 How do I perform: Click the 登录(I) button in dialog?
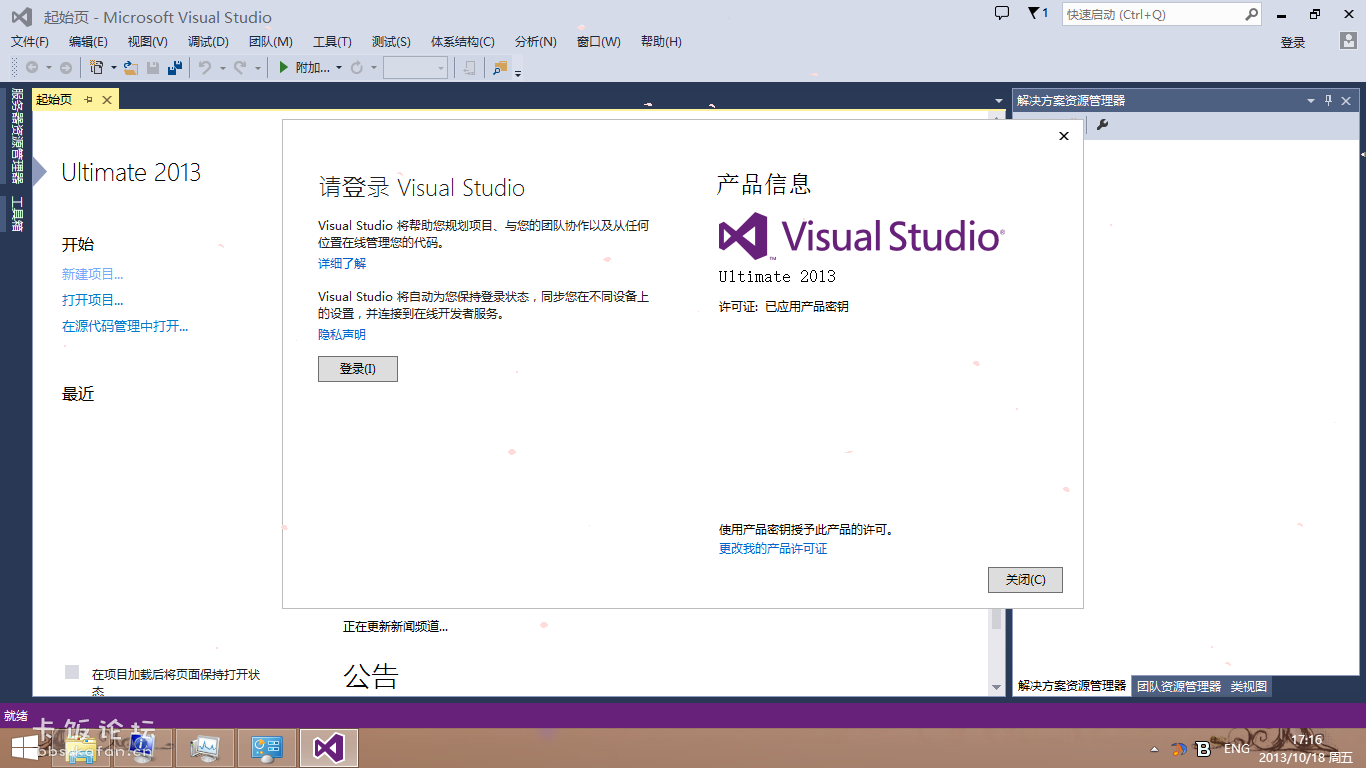point(358,369)
